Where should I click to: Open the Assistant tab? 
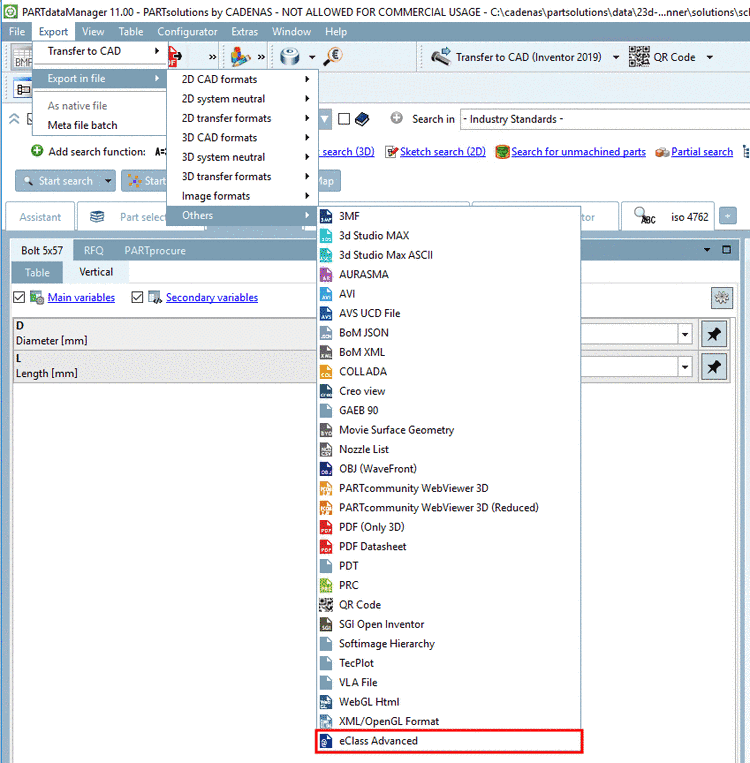coord(40,217)
